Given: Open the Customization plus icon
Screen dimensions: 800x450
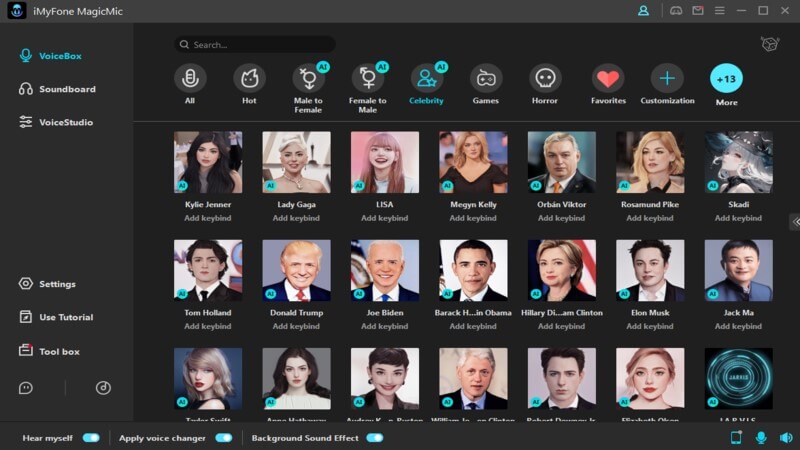Looking at the screenshot, I should pos(667,78).
